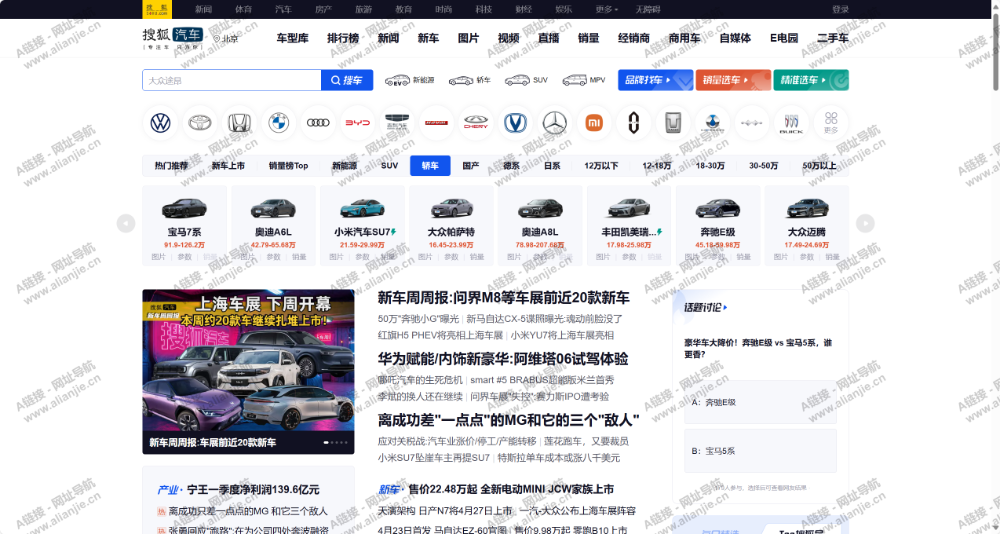Screen dimensions: 1000x534
Task: Open the 奔驰E级 car card
Action: [x=718, y=225]
